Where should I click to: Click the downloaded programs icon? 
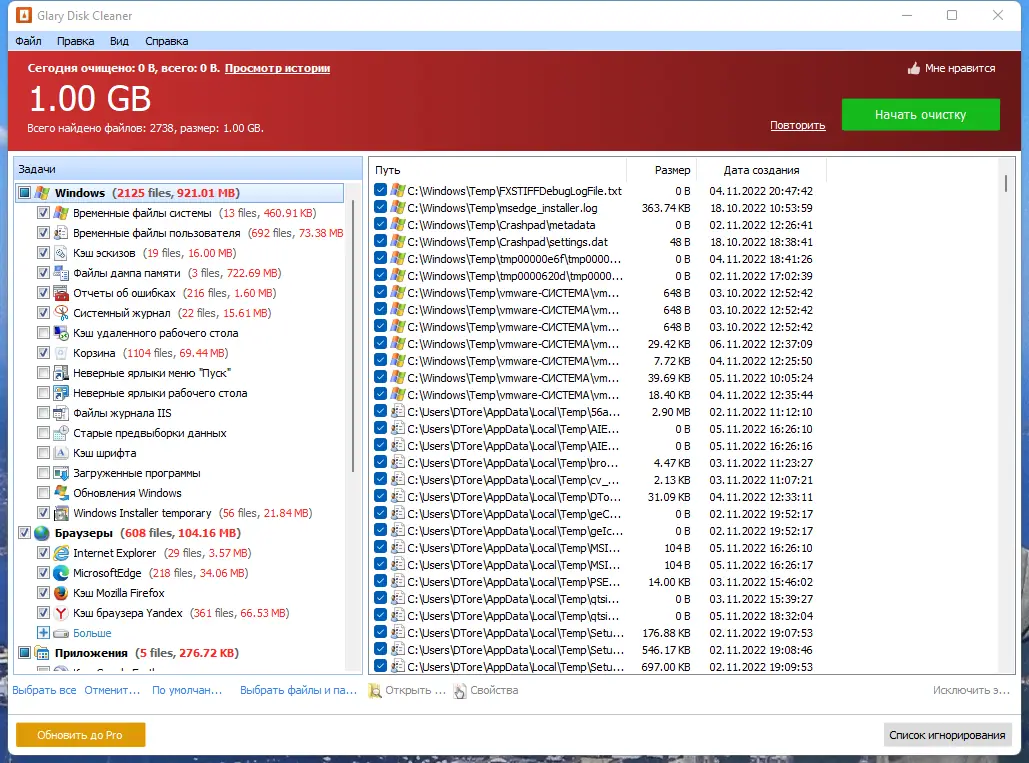coord(60,473)
